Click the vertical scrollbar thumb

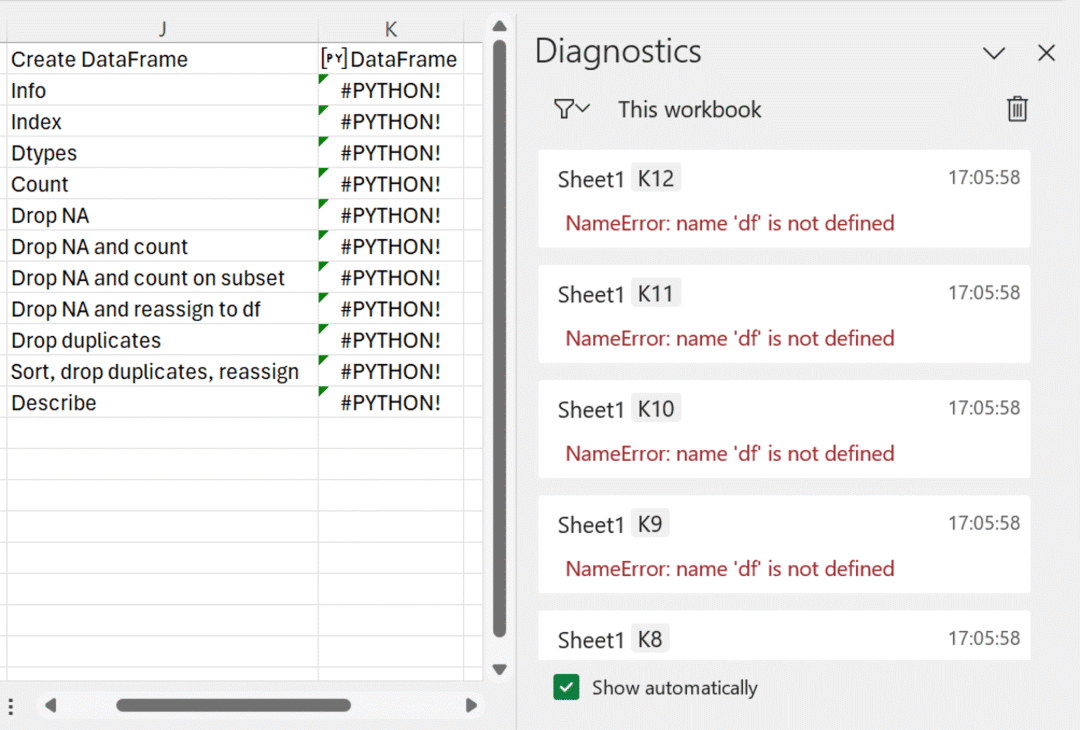click(500, 339)
